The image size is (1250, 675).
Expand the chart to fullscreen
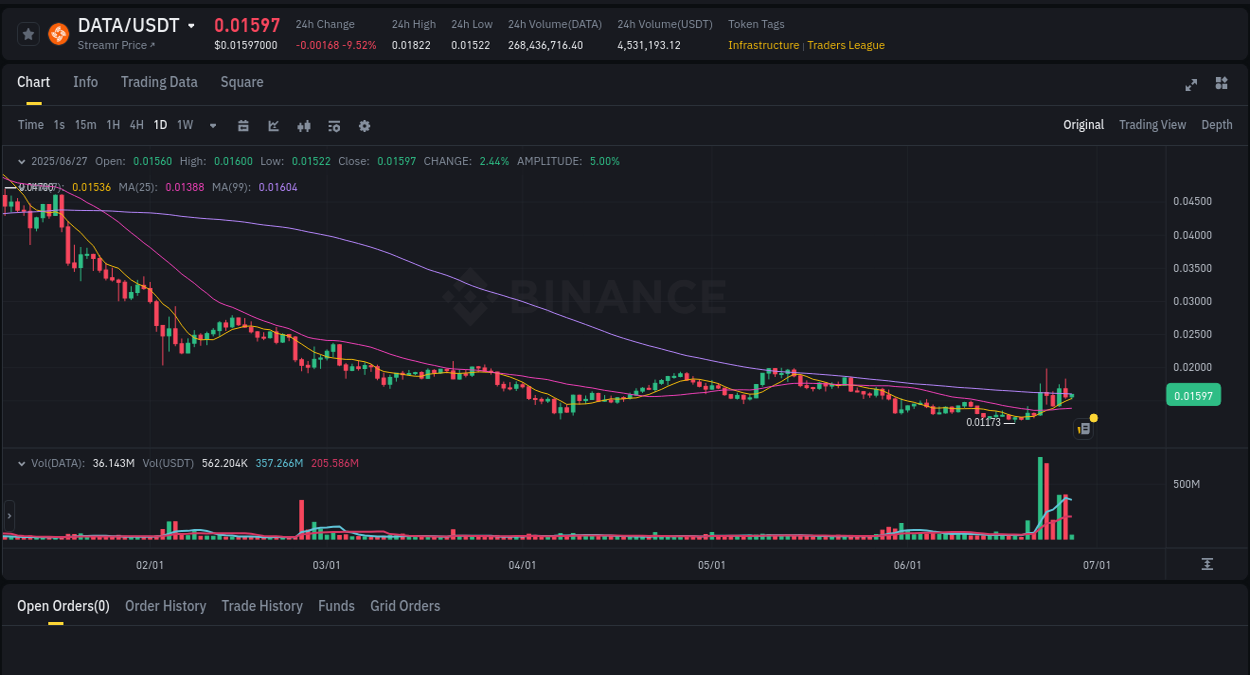click(1191, 85)
